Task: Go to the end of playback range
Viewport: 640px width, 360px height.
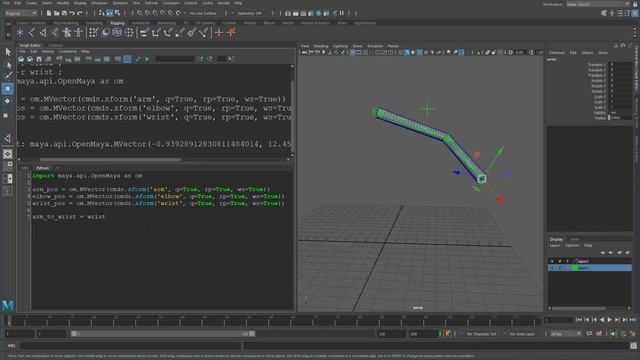Action: (x=632, y=320)
